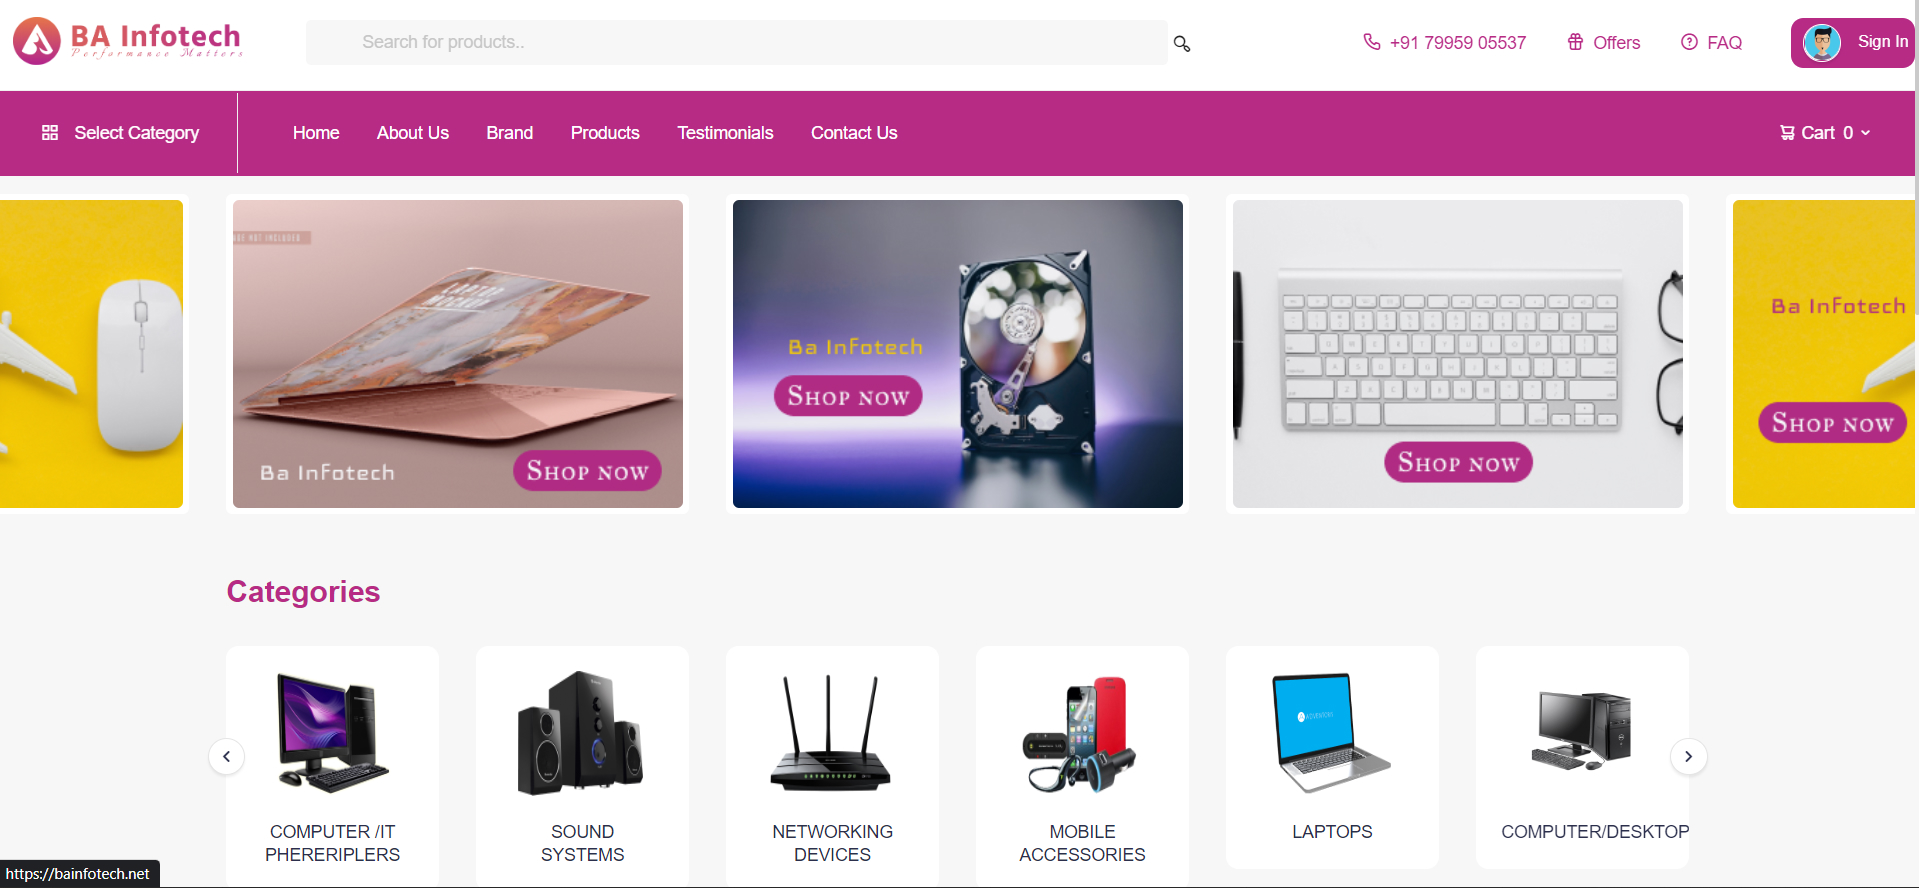Image resolution: width=1919 pixels, height=888 pixels.
Task: Click Shop Now on the hard drive banner
Action: point(848,396)
